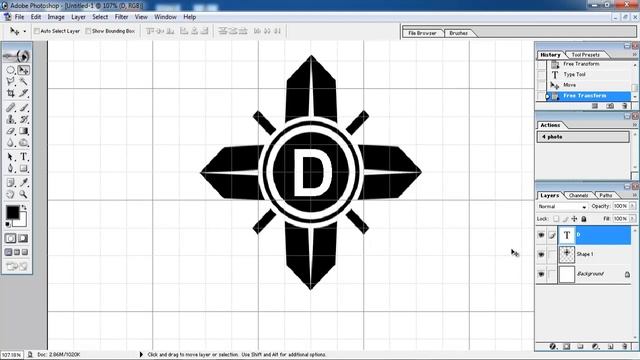Select the Zoom magnifier tool
This screenshot has width=640, height=360.
(24, 194)
